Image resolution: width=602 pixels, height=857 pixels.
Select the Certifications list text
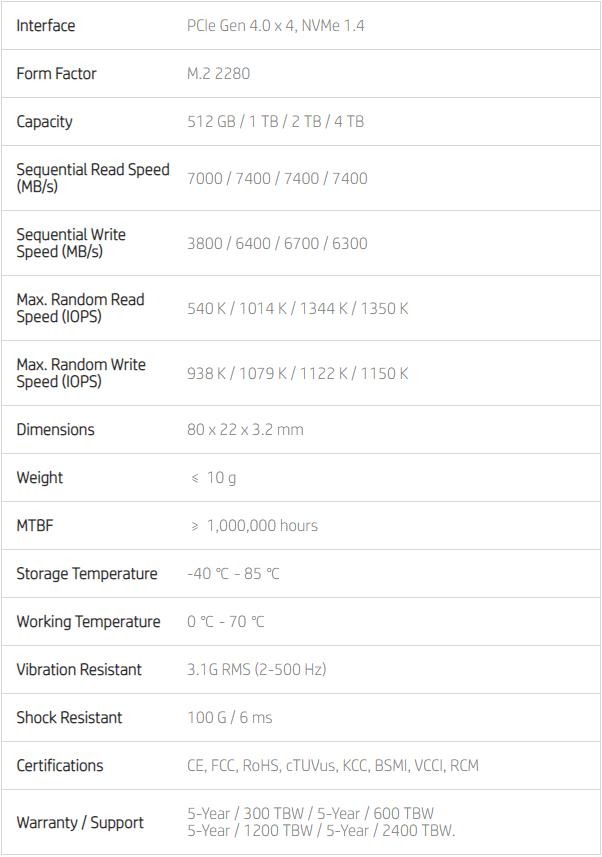tap(332, 766)
